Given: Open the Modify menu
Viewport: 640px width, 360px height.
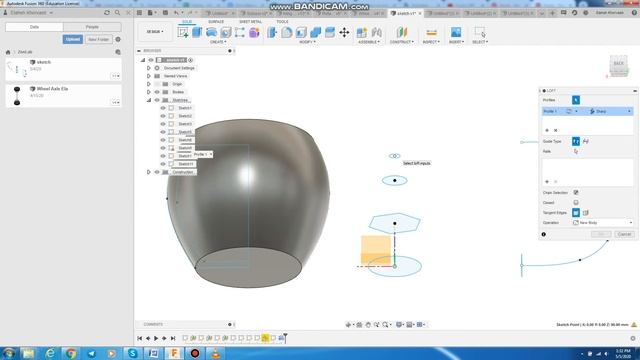Looking at the screenshot, I should 308,42.
